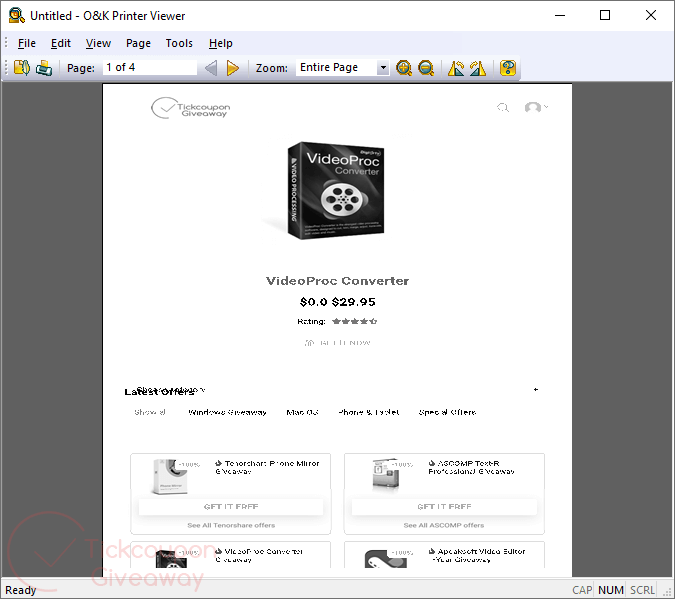Screen dimensions: 675x599
Task: Click the search icon on the previewed page
Action: pyautogui.click(x=503, y=107)
